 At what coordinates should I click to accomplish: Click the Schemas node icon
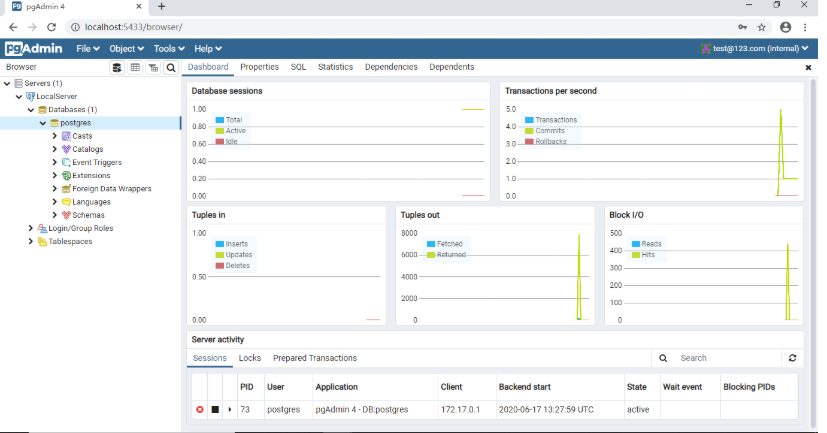[x=66, y=215]
